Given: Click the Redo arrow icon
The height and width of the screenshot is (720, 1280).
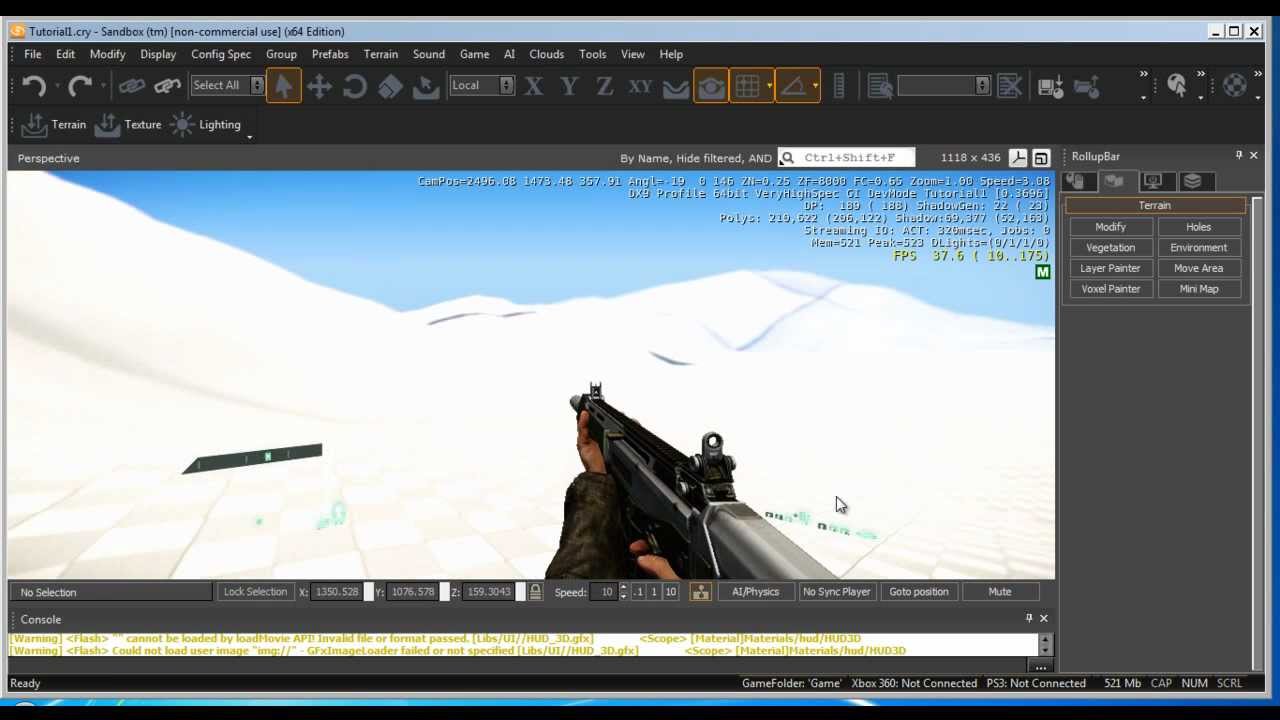Looking at the screenshot, I should pos(81,86).
